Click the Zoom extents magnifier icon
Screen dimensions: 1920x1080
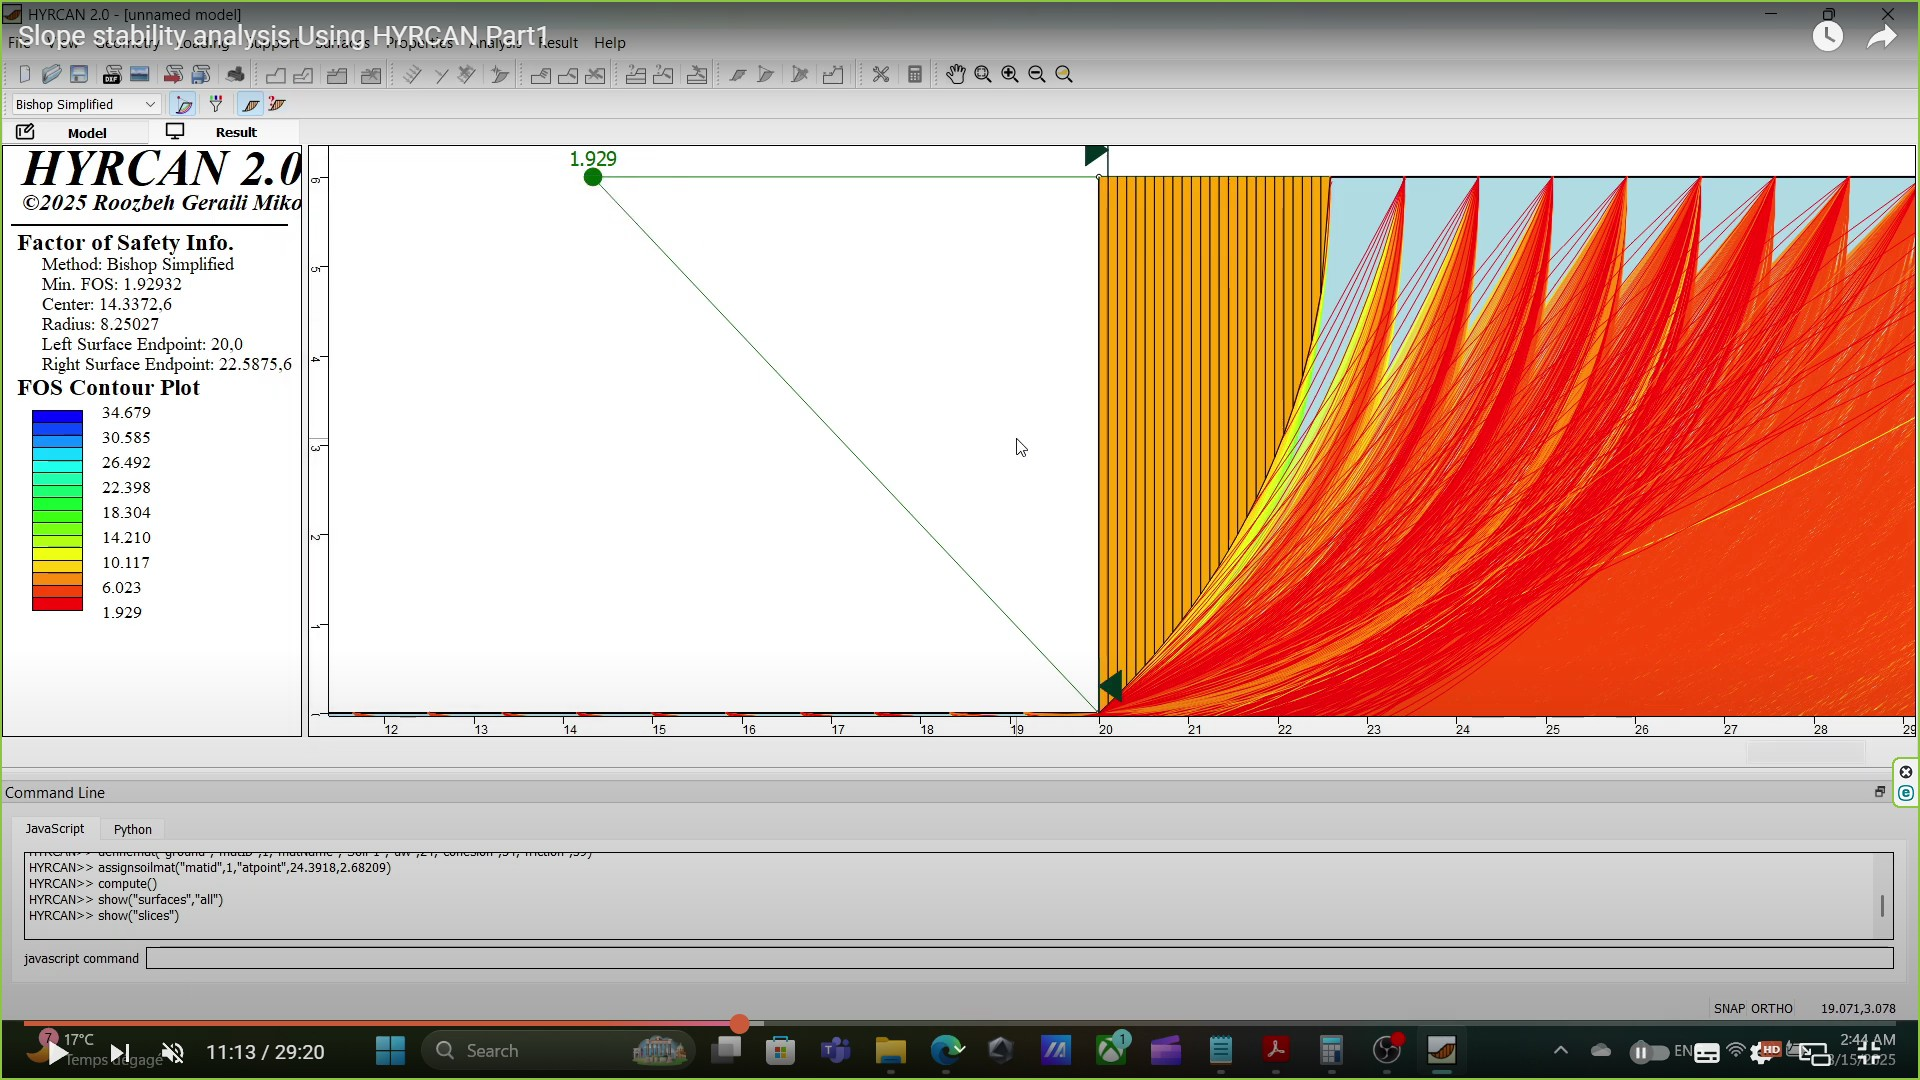pyautogui.click(x=1064, y=74)
